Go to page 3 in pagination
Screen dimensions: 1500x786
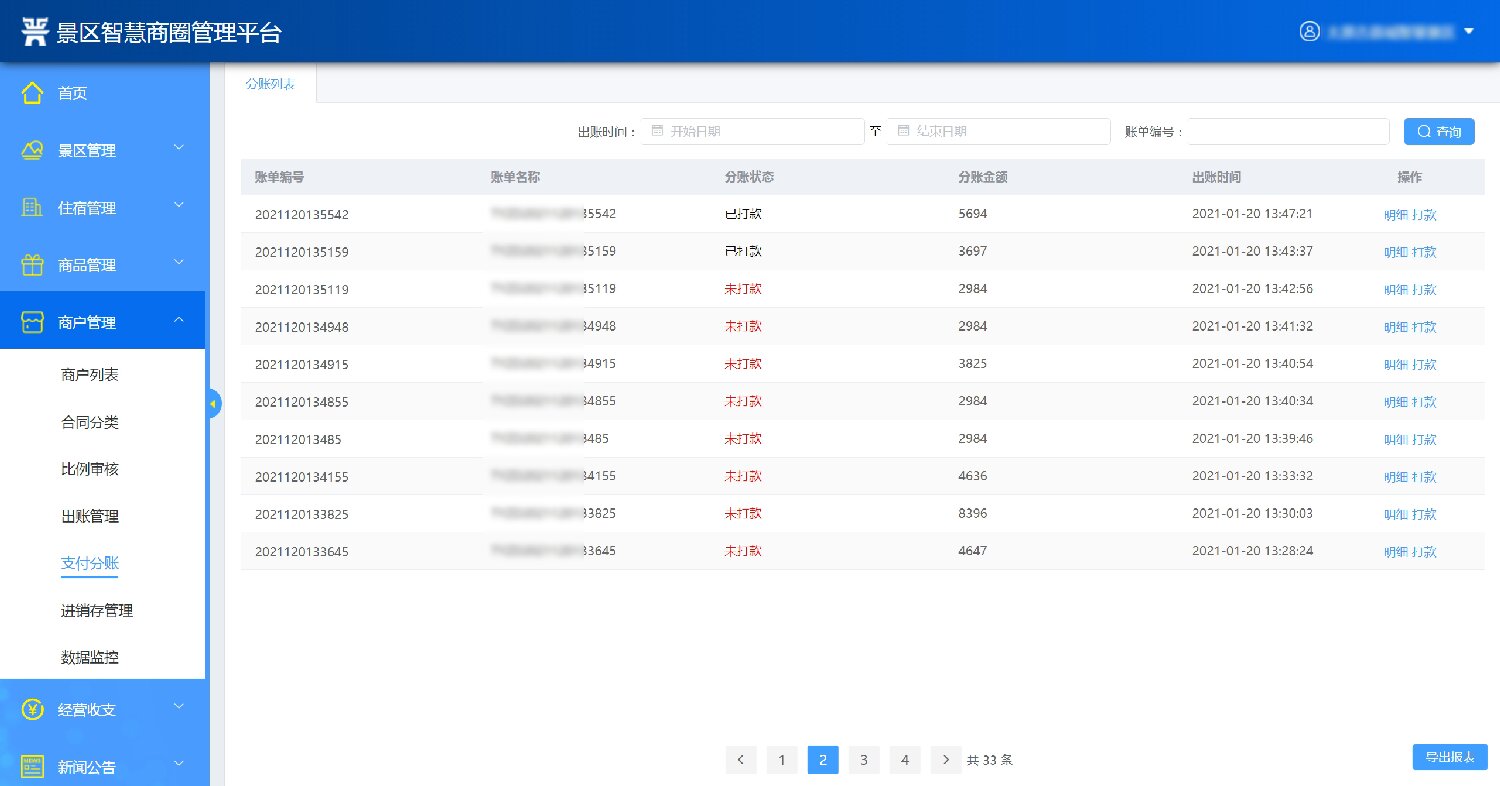coord(863,760)
